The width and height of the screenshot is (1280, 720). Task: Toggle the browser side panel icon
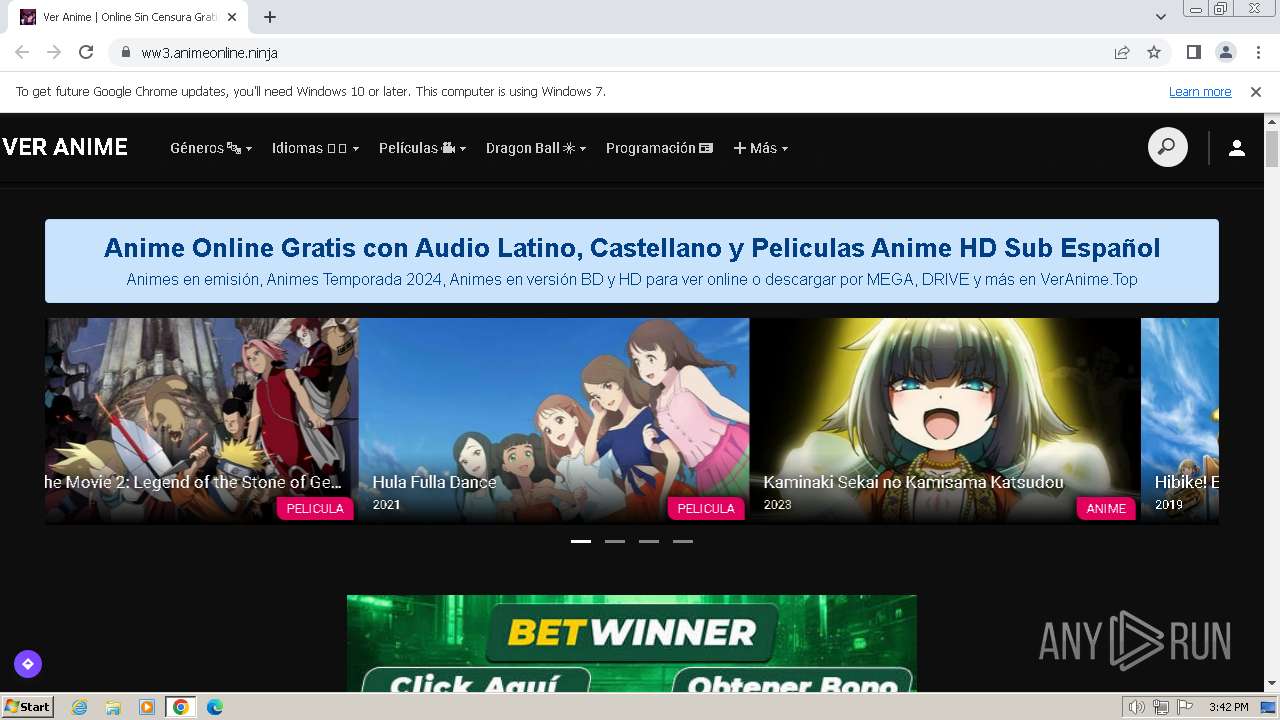(1193, 52)
